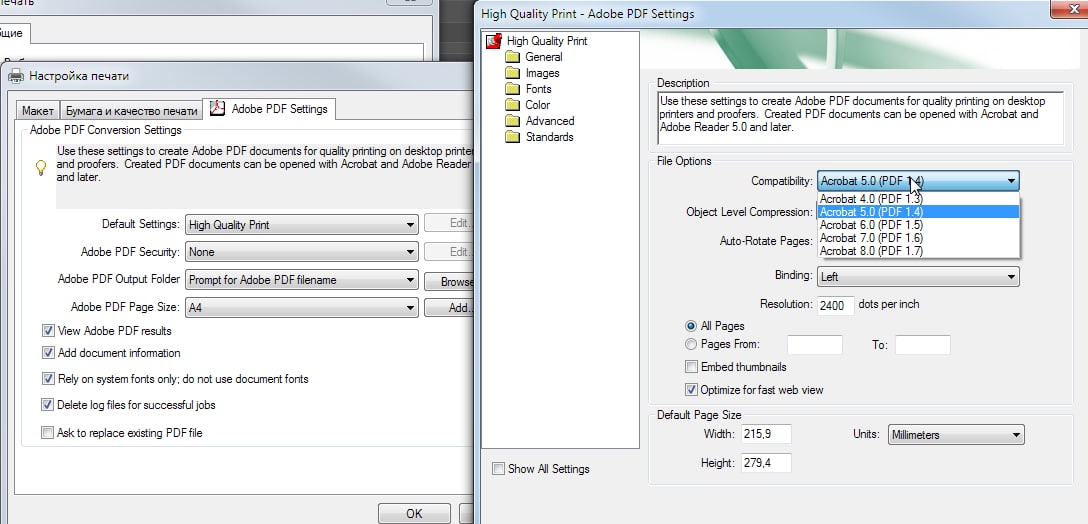Enable Ask to replace existing PDF file
Screen dimensions: 1088x524
coord(48,432)
